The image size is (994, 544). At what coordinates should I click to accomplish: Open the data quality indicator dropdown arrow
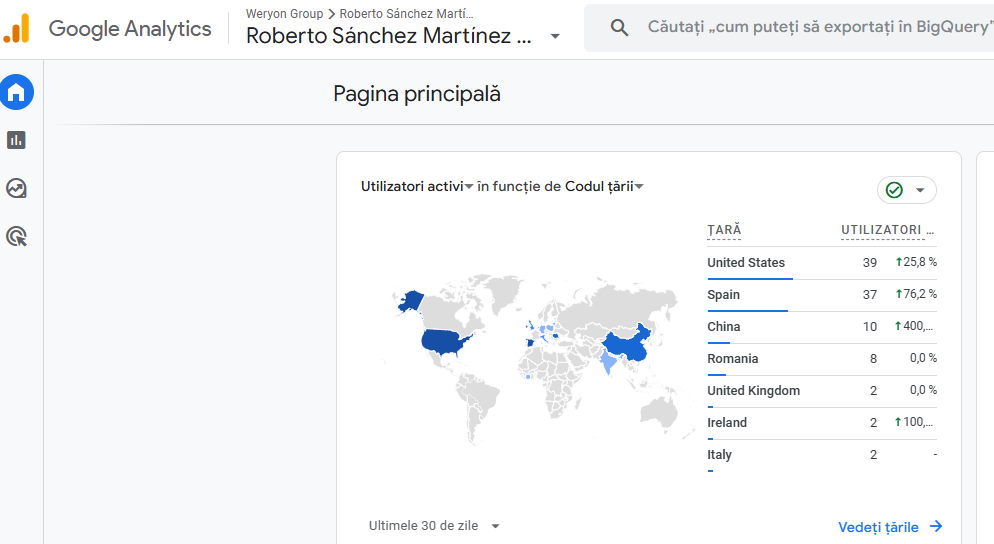point(920,190)
